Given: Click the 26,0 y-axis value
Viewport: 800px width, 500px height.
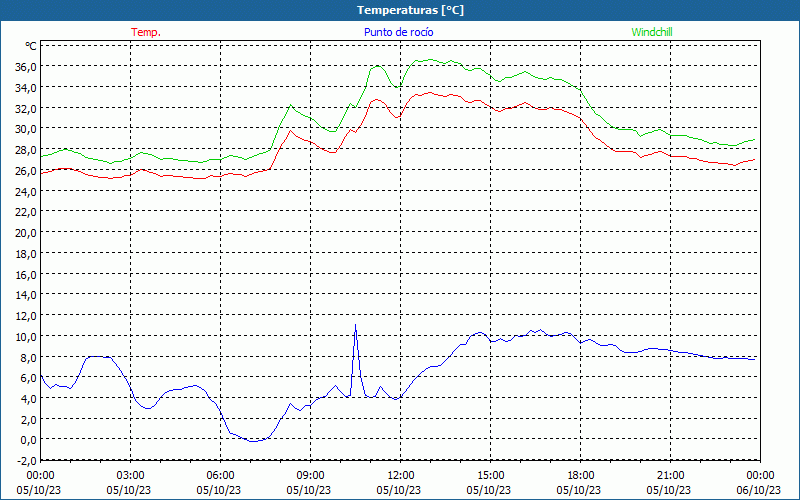Looking at the screenshot, I should click(x=26, y=170).
